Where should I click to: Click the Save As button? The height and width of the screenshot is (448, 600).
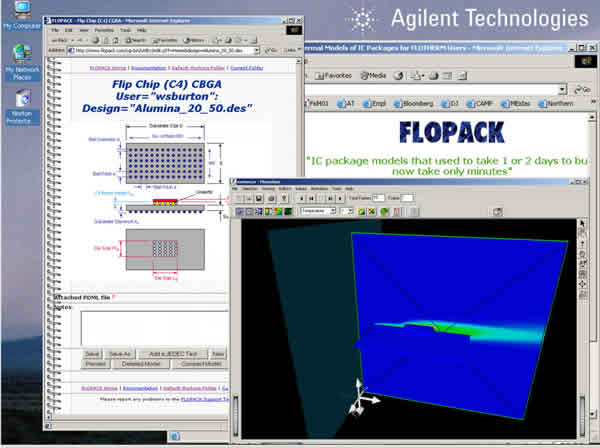(120, 354)
